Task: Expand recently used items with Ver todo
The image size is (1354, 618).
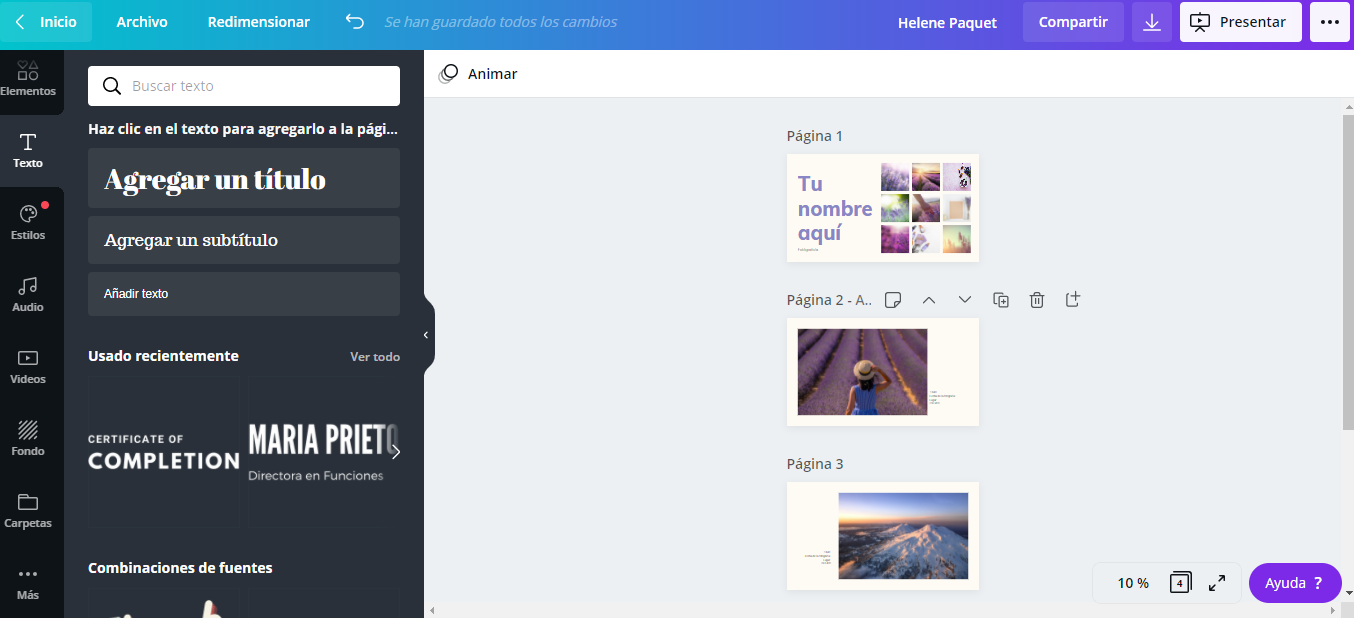Action: pos(375,356)
